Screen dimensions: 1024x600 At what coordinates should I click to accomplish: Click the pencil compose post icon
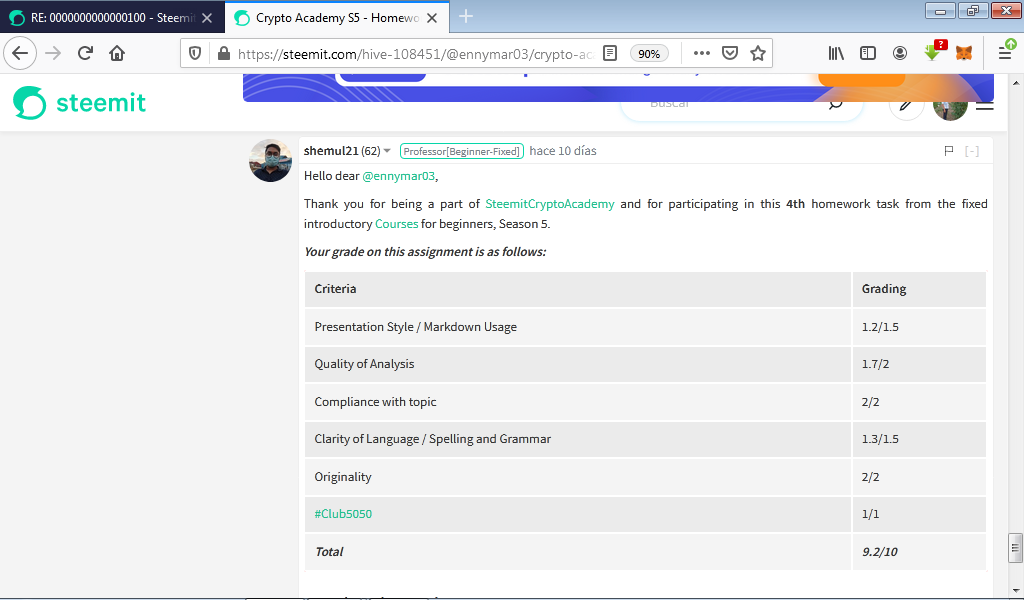click(906, 104)
